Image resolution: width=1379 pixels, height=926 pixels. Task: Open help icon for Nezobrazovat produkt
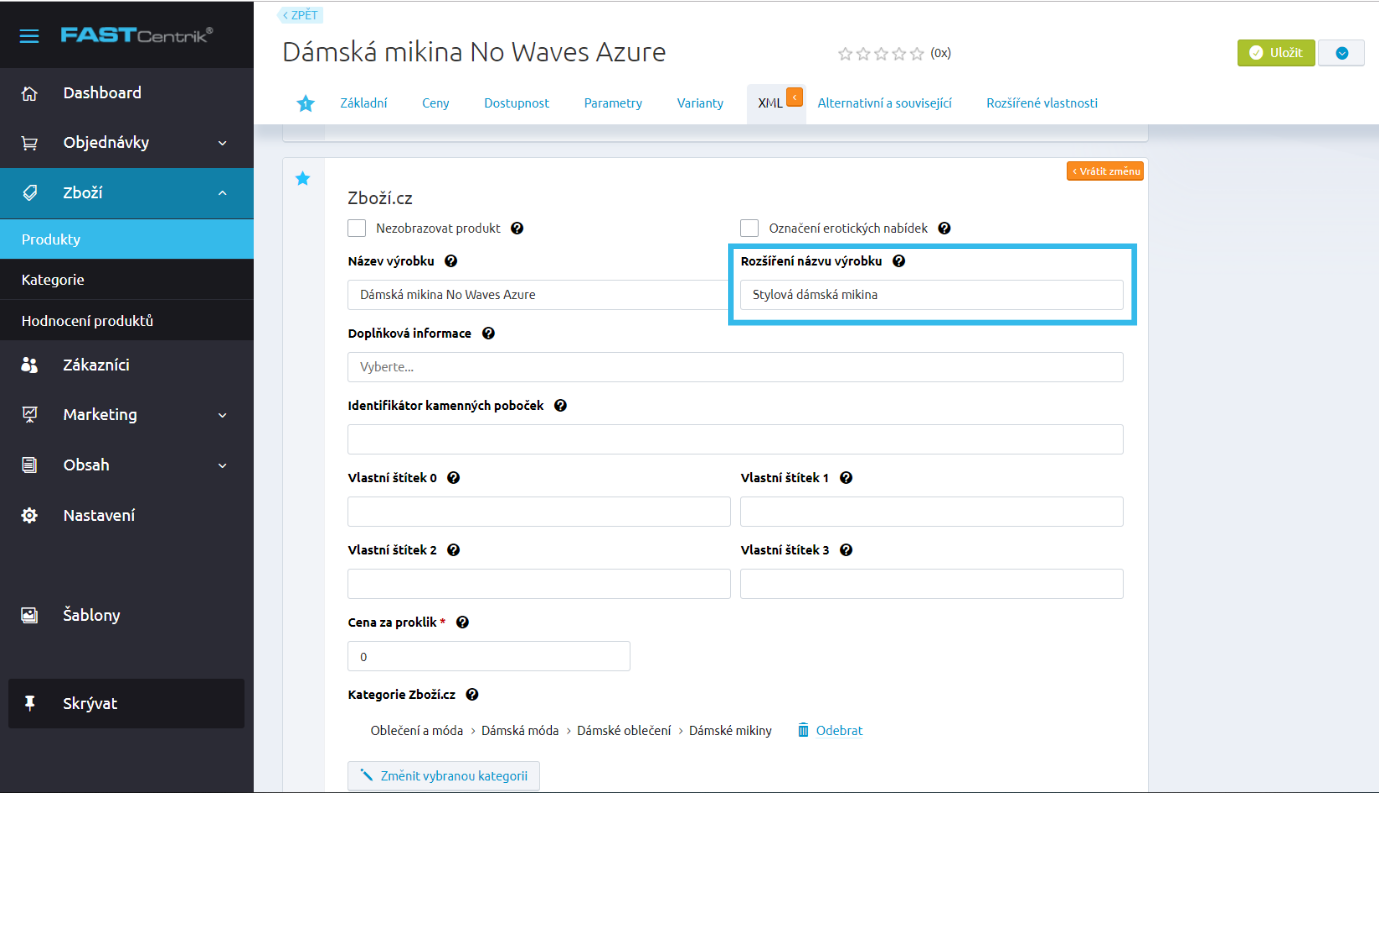[x=517, y=228]
